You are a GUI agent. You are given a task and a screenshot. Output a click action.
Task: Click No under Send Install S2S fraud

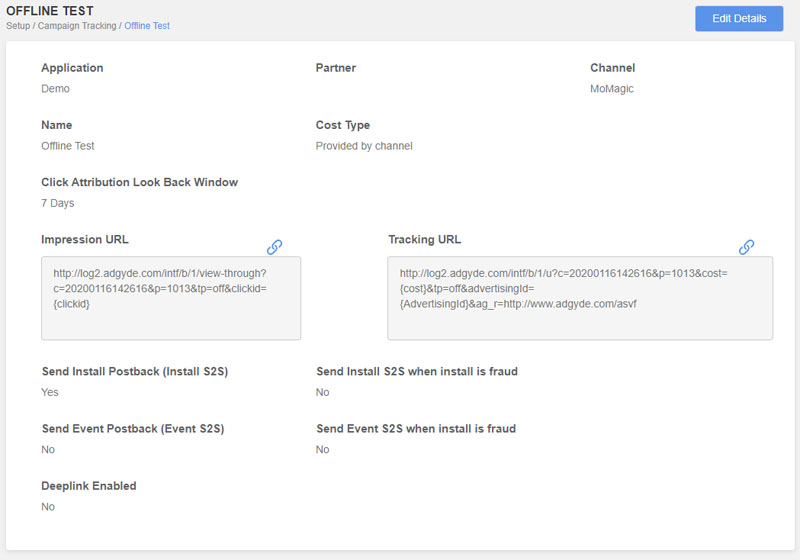[x=322, y=392]
